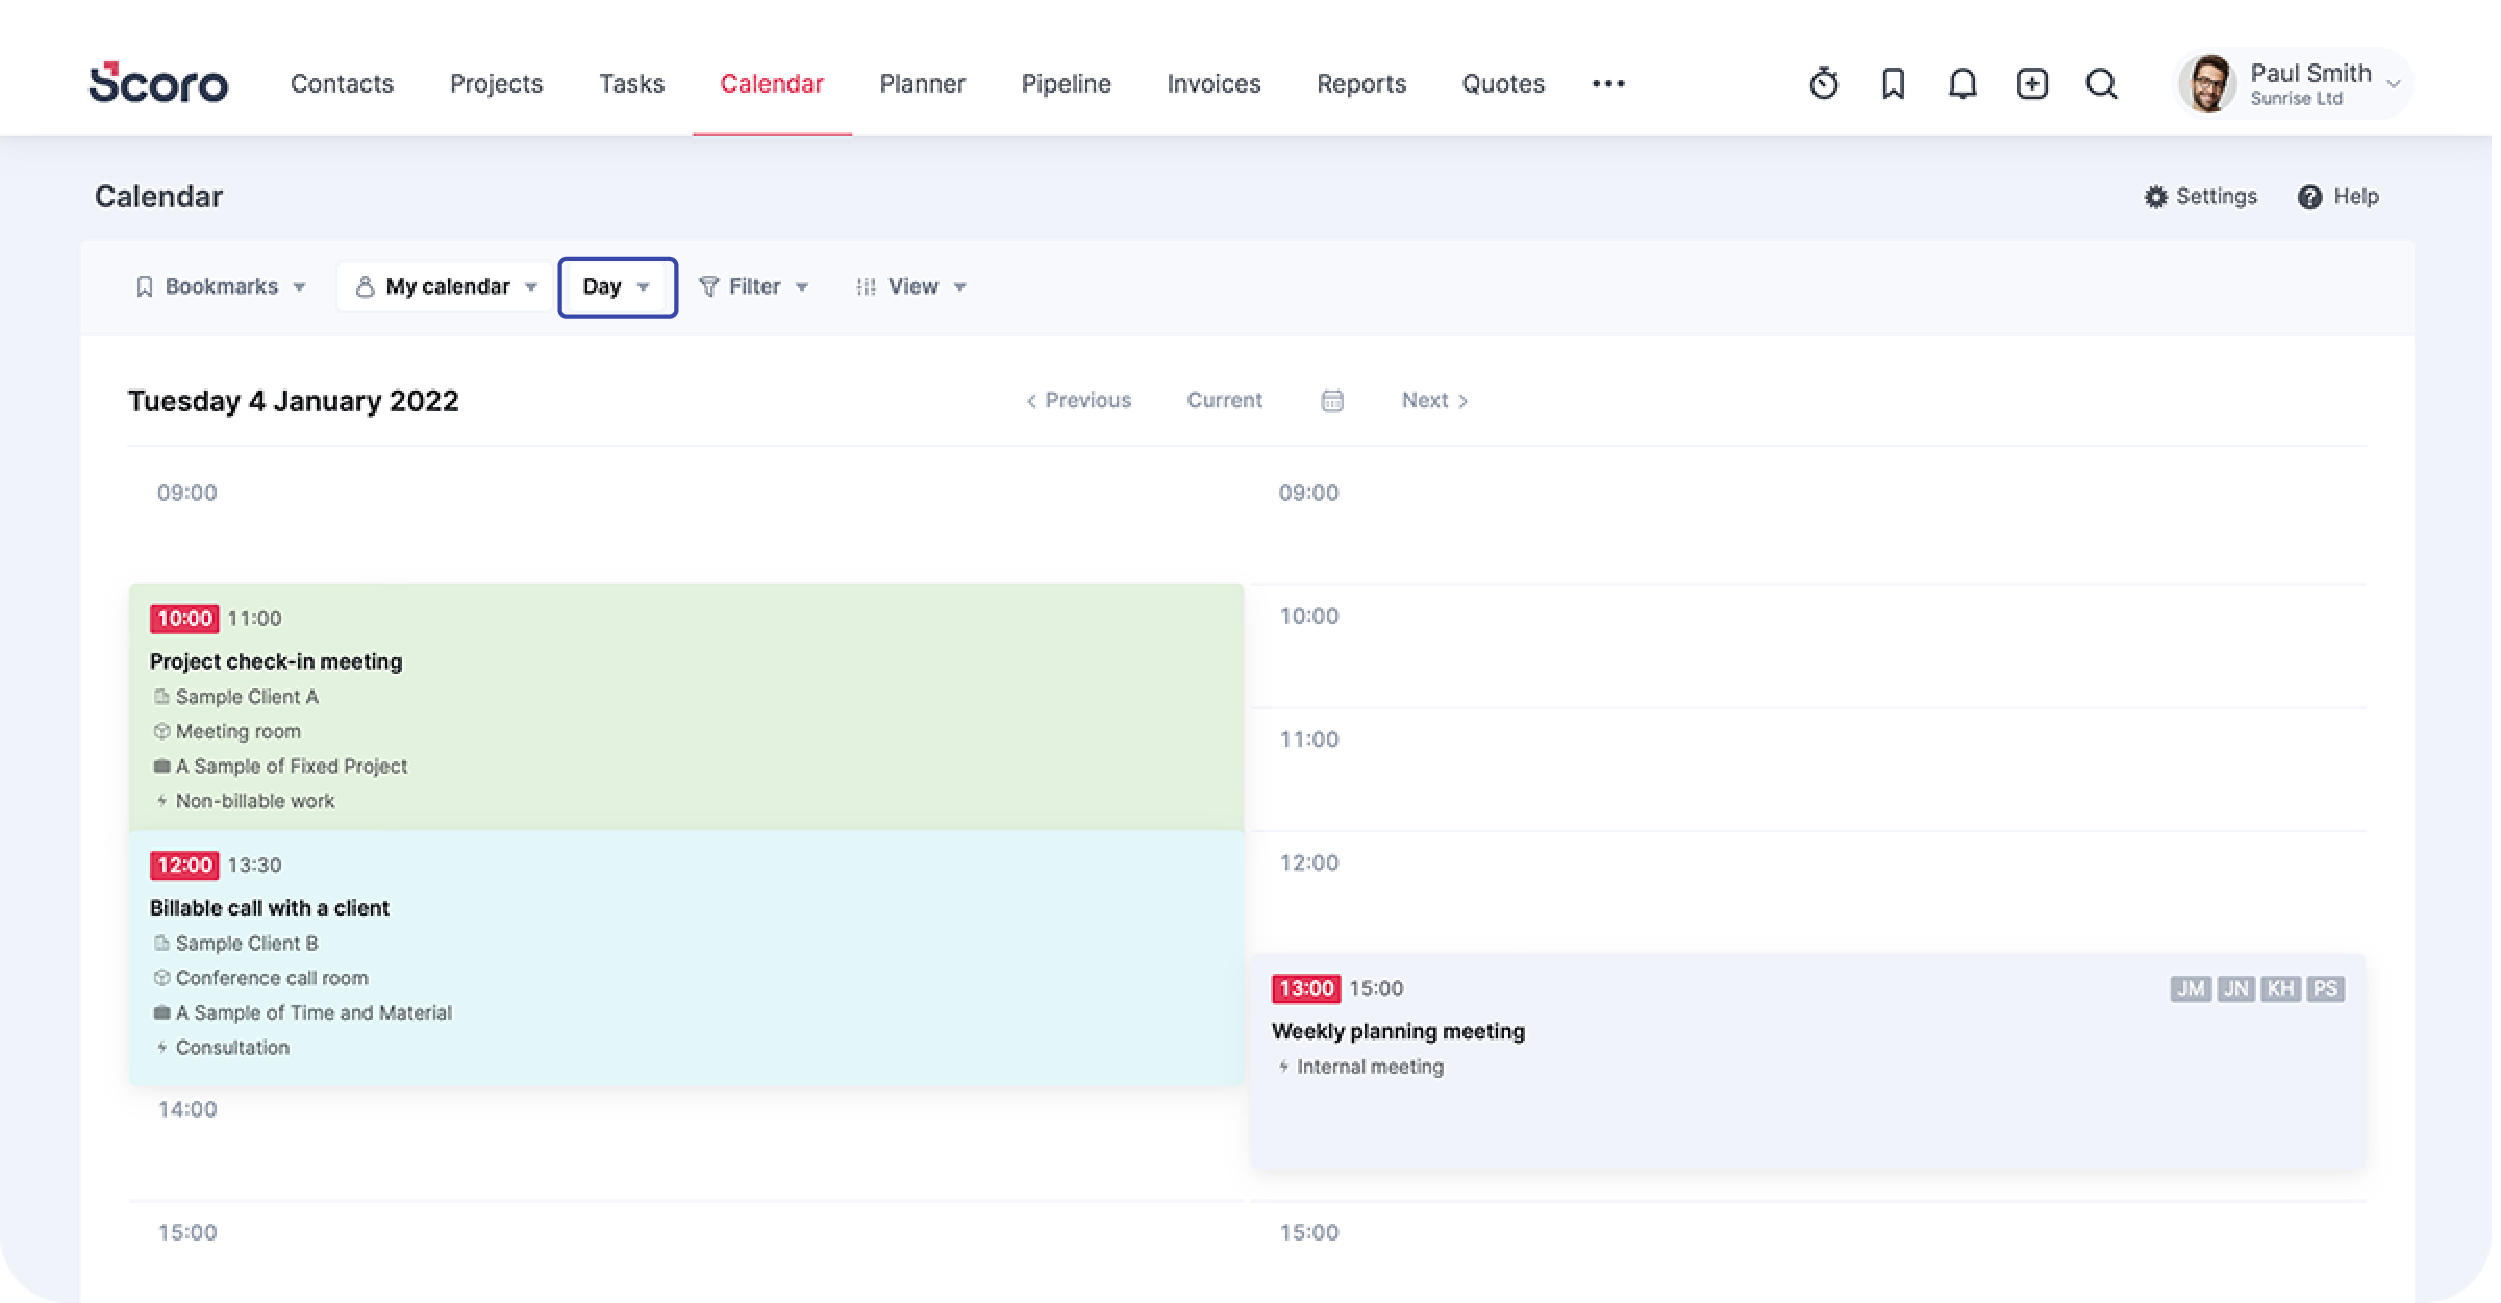Jump to the Current day
The width and height of the screenshot is (2501, 1303).
point(1224,400)
